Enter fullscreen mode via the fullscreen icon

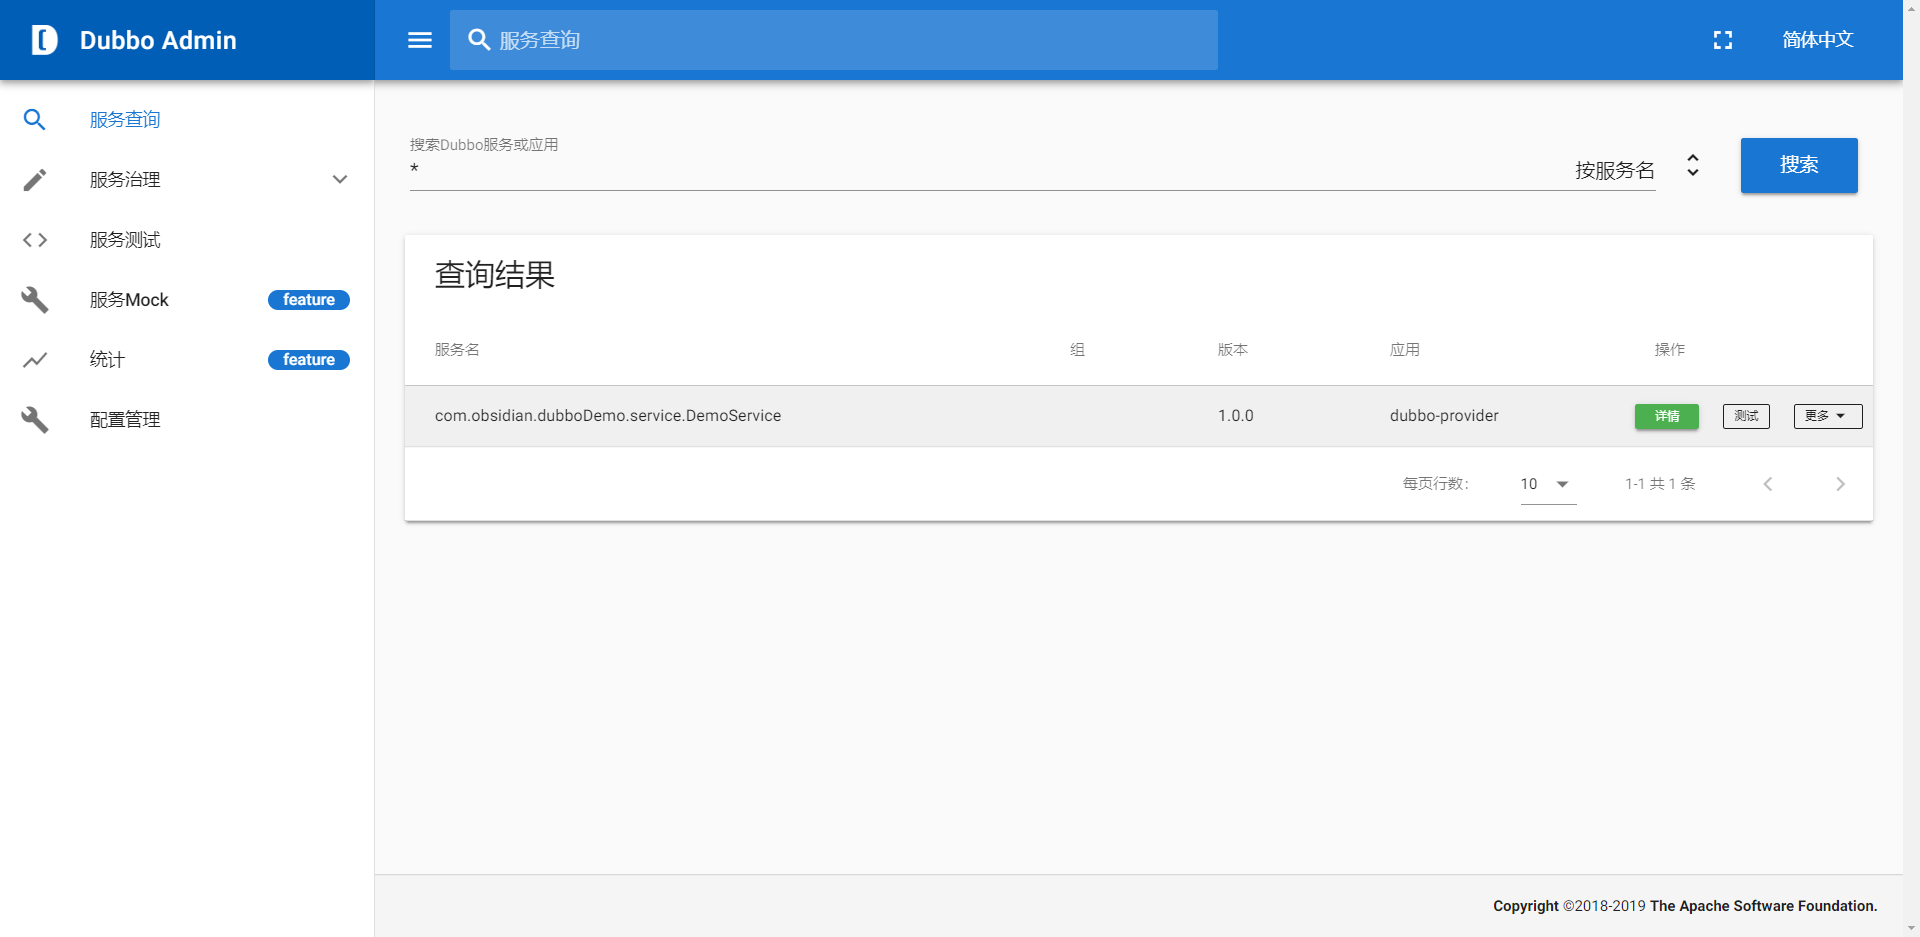click(1723, 40)
